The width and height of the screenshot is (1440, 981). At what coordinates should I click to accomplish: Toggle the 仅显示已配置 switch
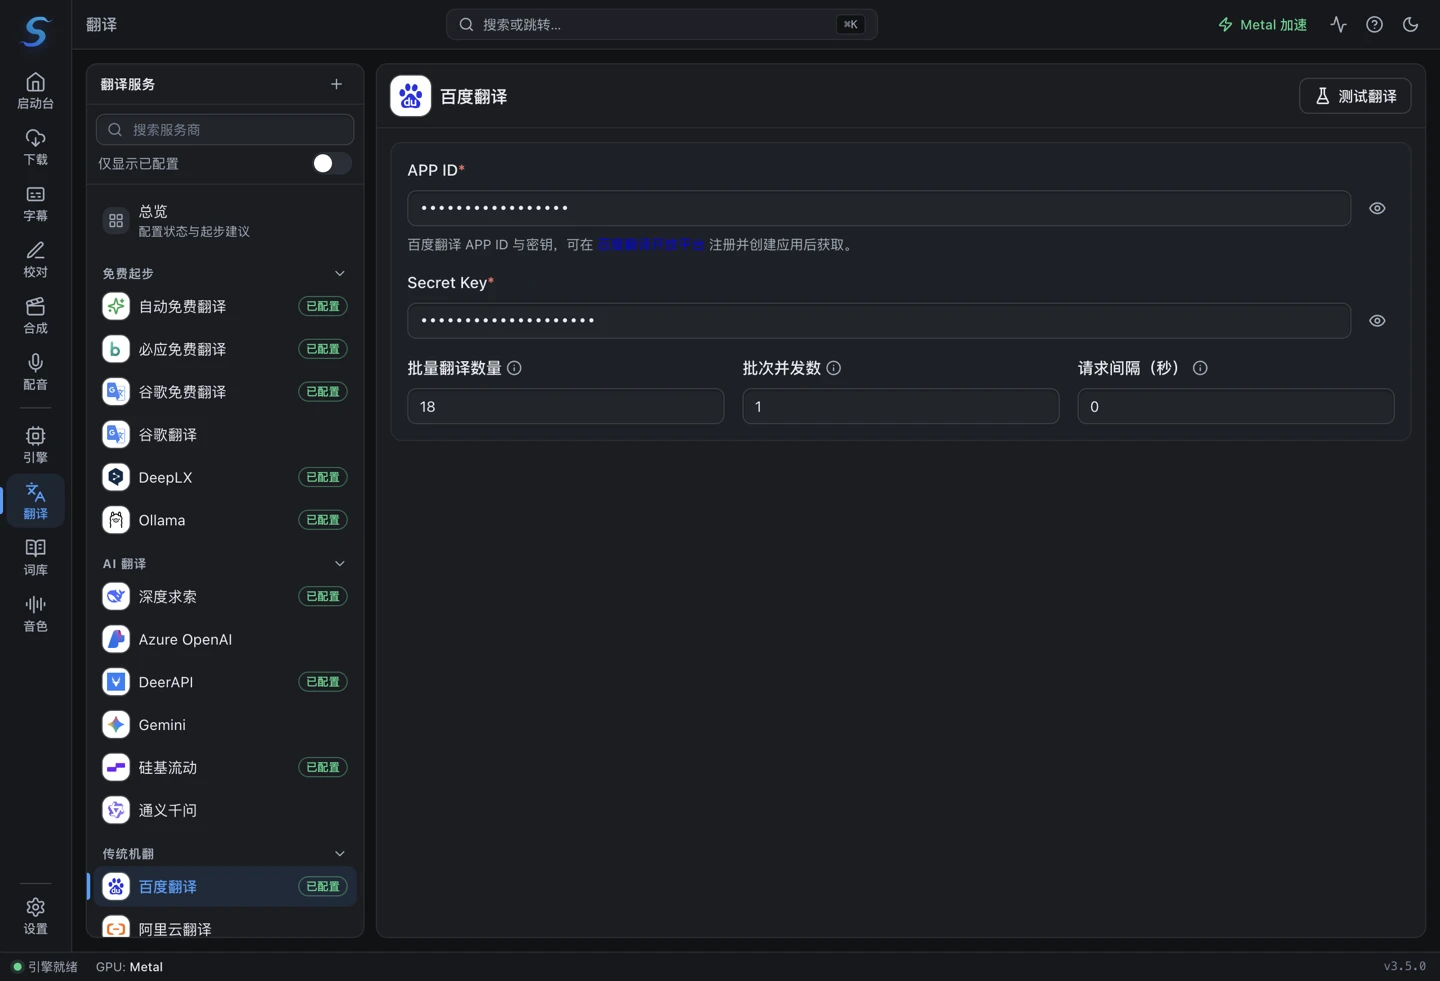331,163
